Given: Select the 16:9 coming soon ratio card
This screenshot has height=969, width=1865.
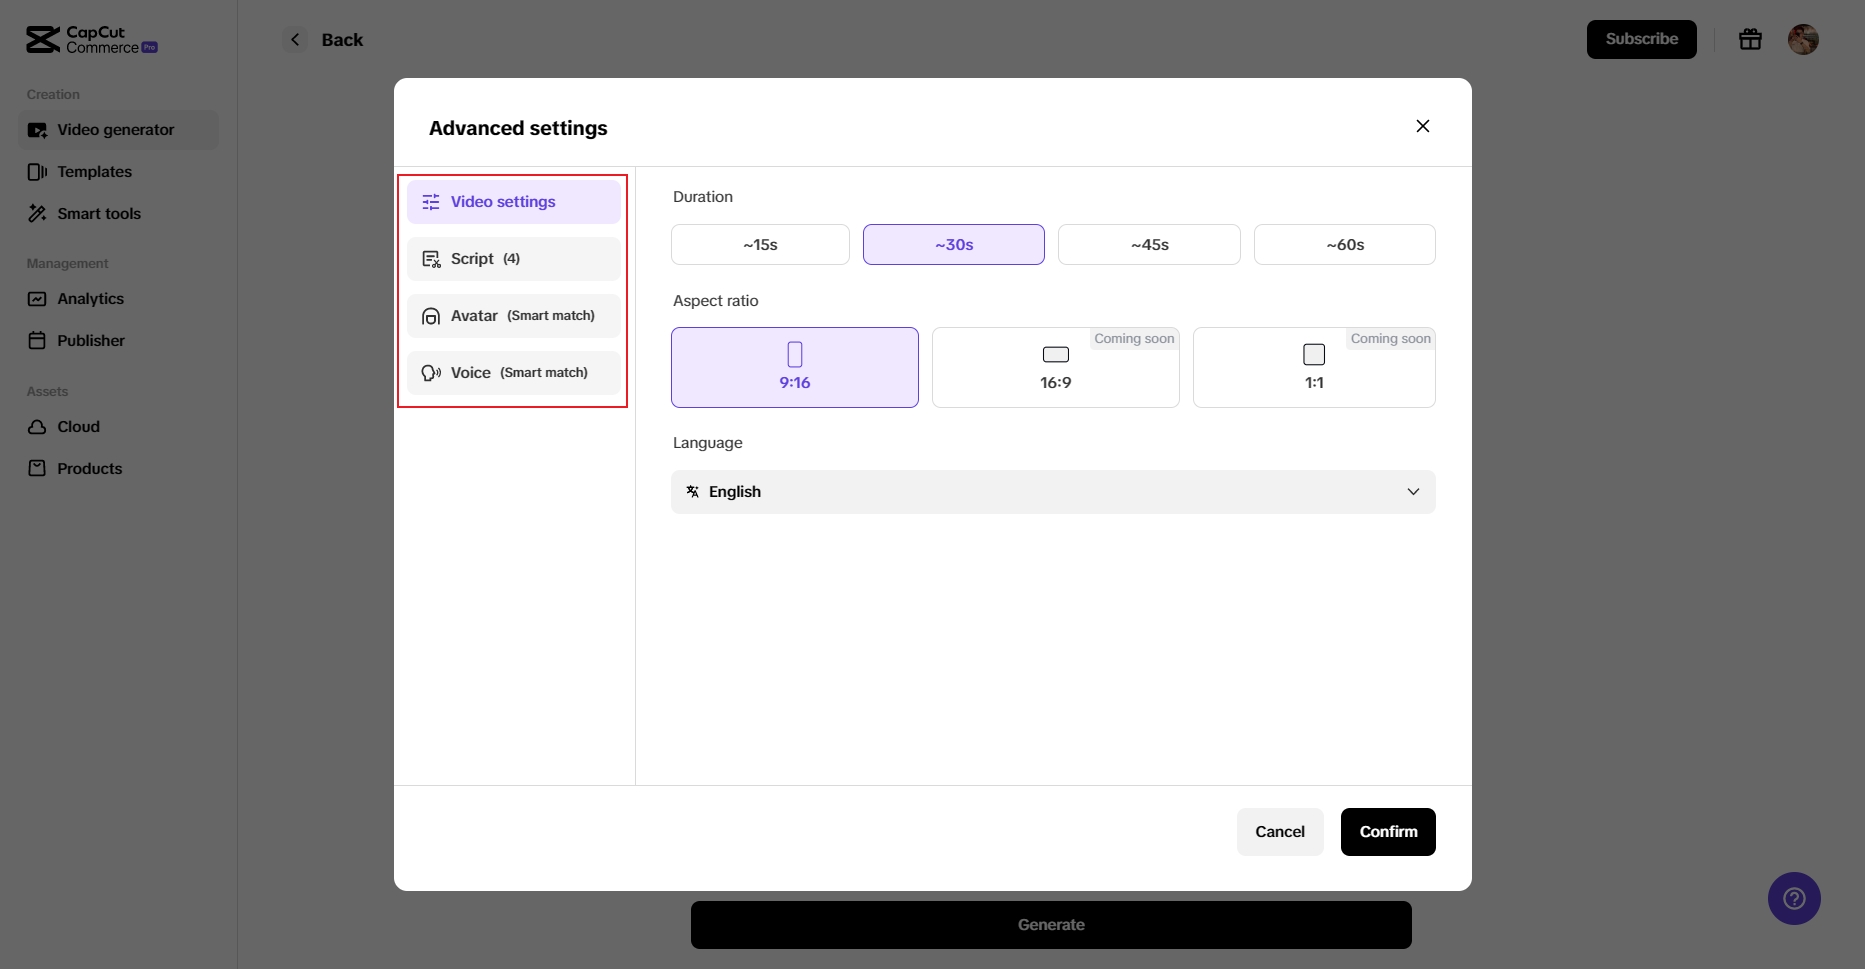Looking at the screenshot, I should [1055, 367].
